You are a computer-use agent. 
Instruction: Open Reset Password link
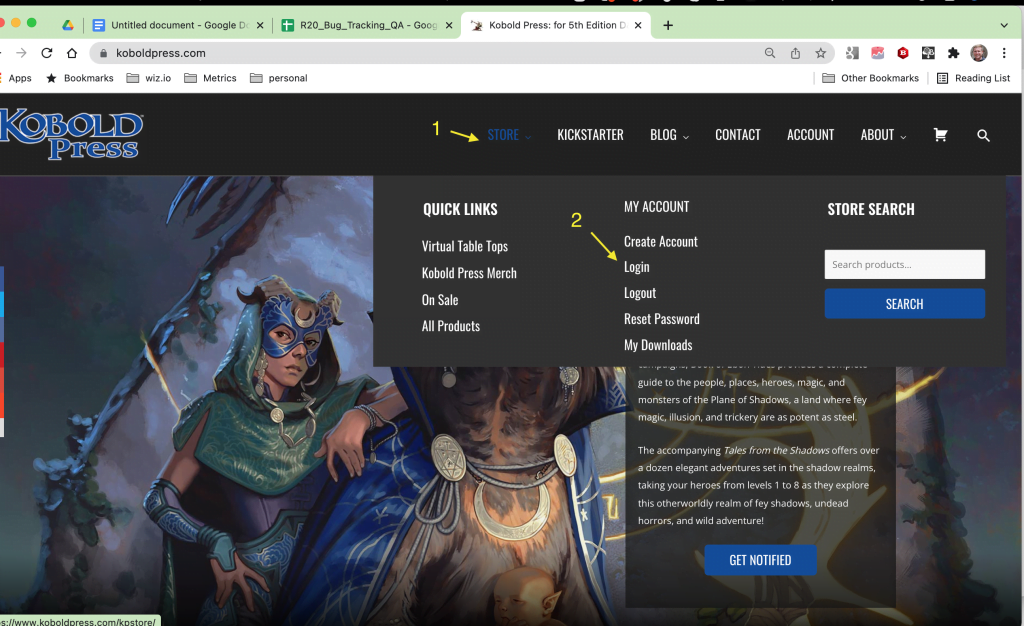662,319
